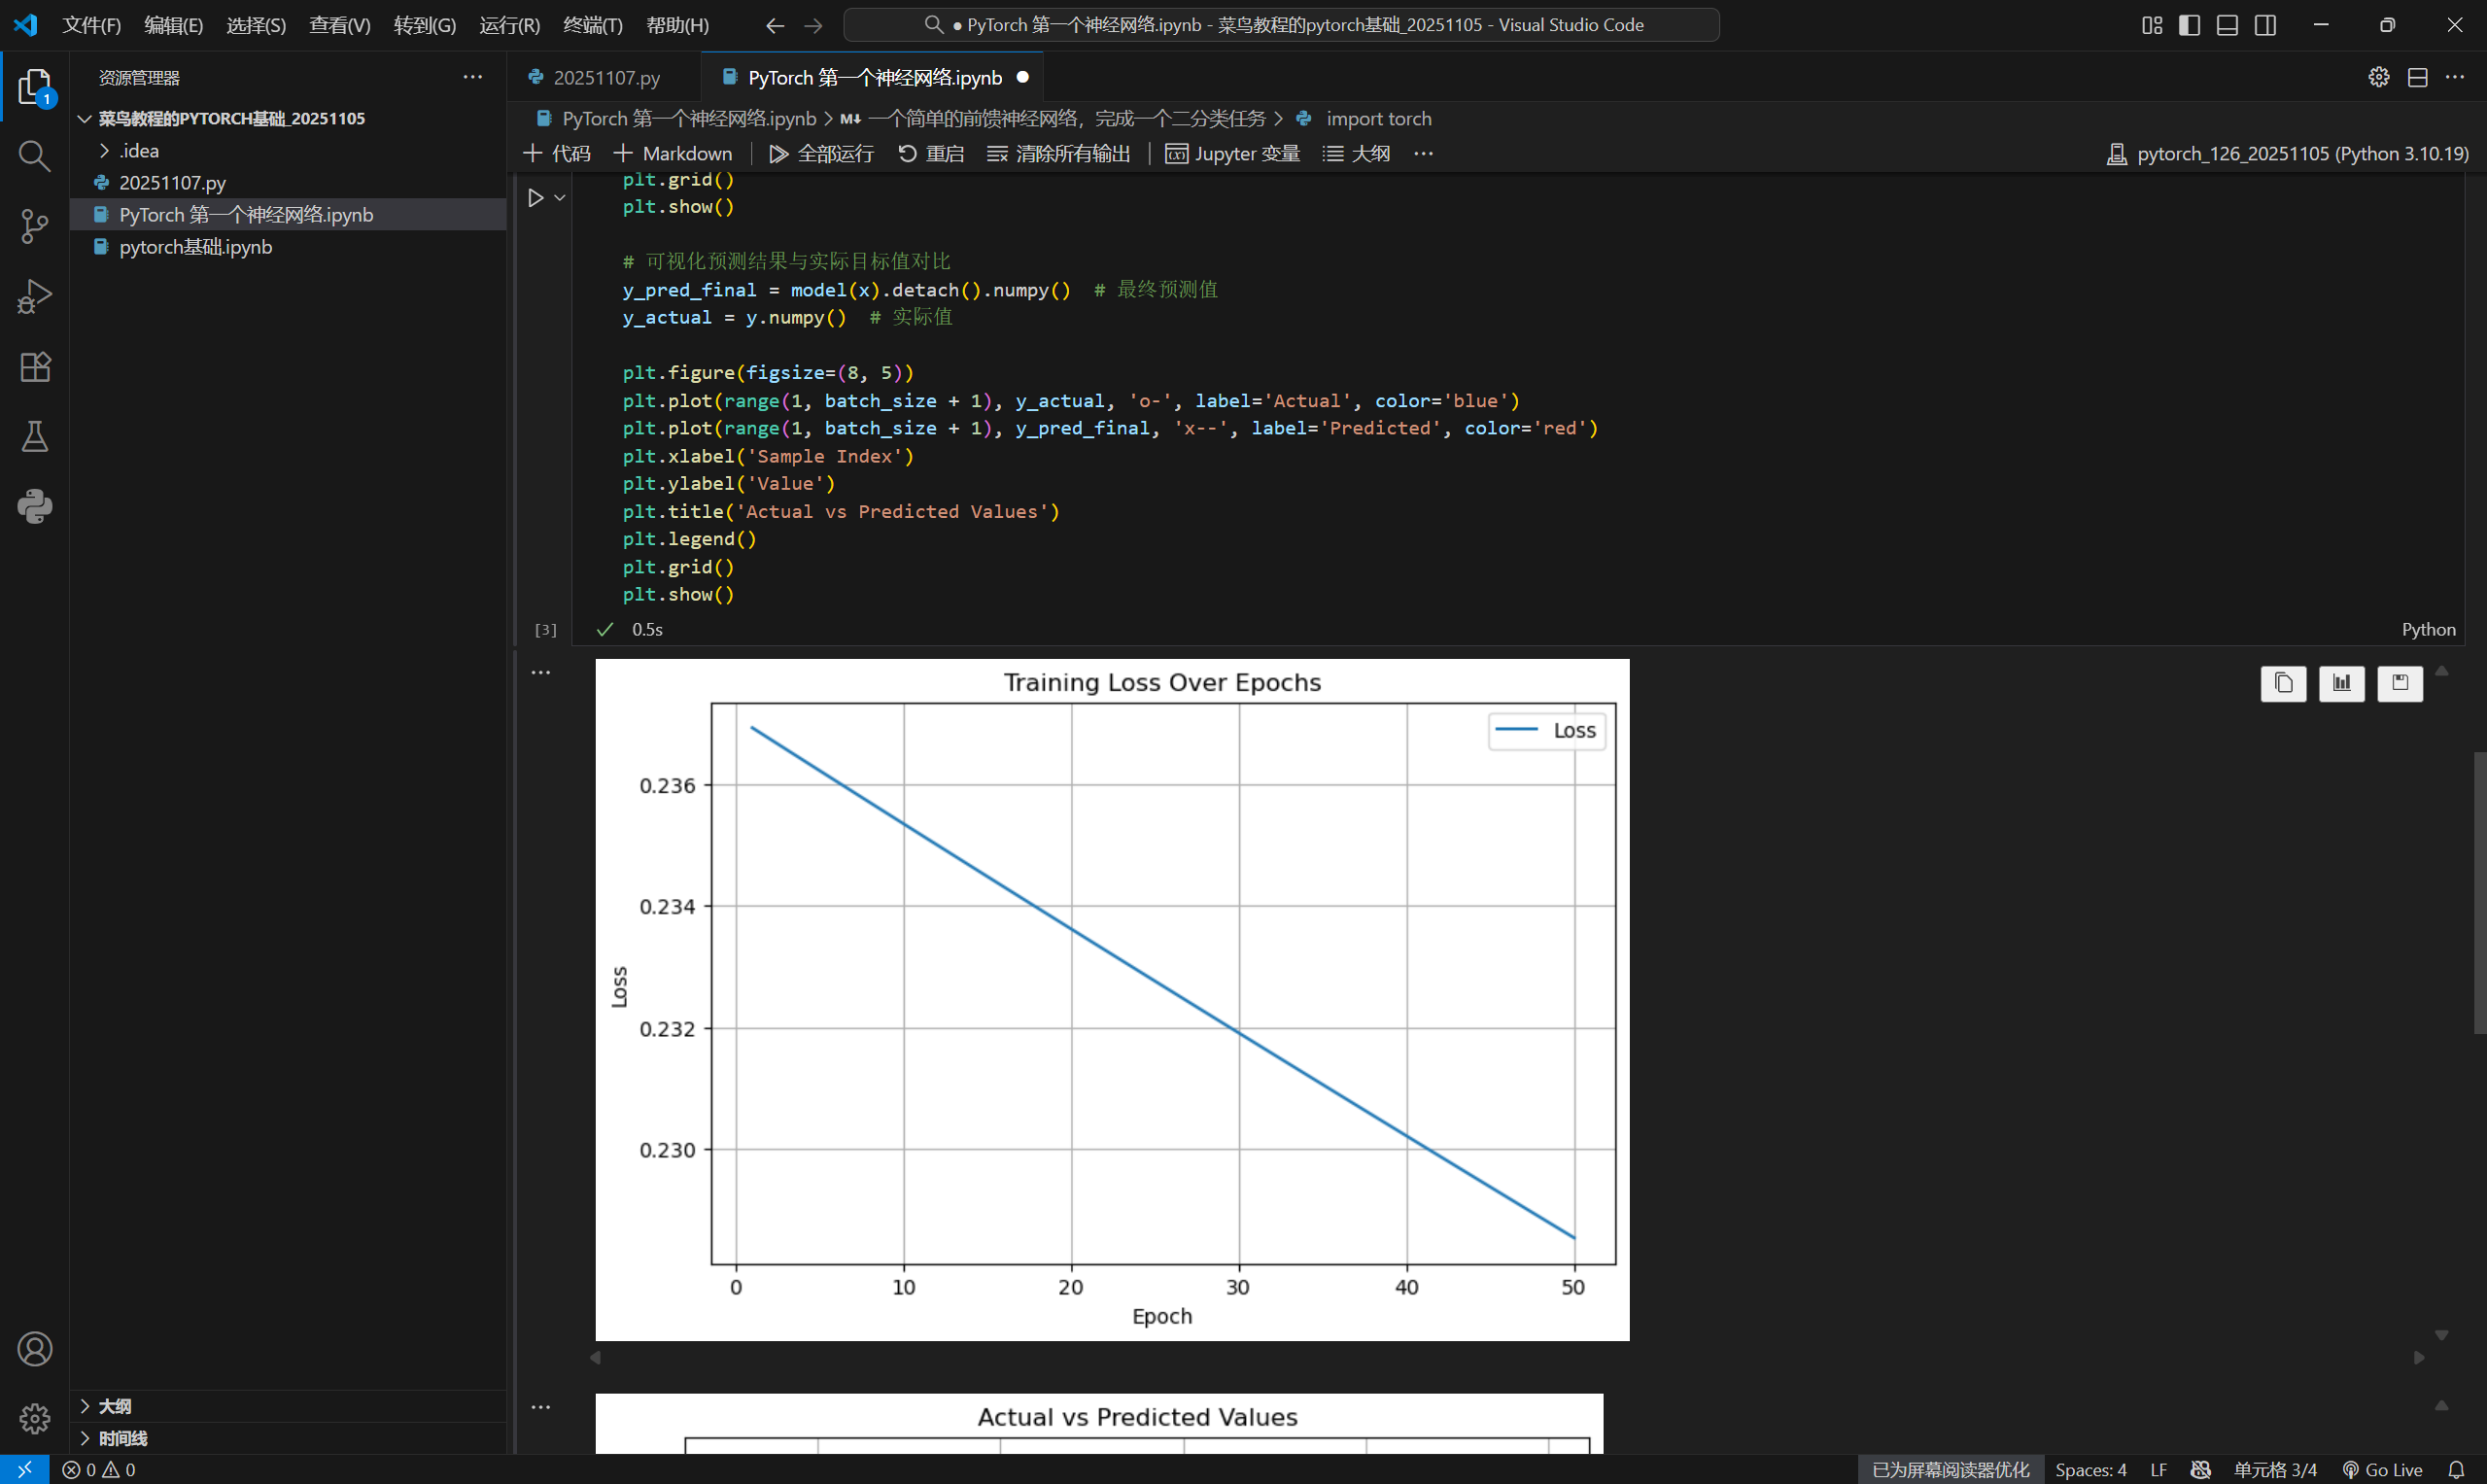Click the vertical editor scrollbar thumb
Viewport: 2487px width, 1484px height.
2480,892
